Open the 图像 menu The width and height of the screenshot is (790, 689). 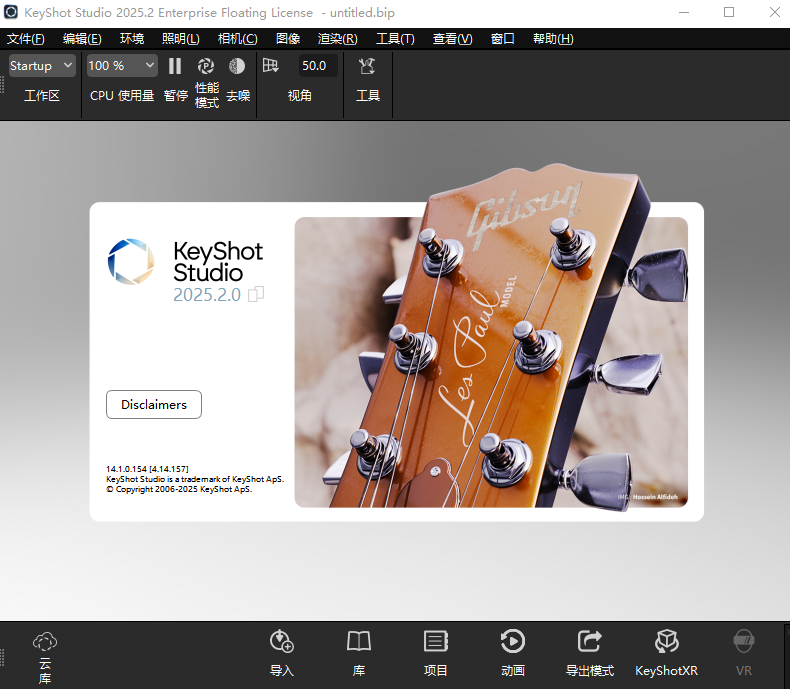(288, 39)
